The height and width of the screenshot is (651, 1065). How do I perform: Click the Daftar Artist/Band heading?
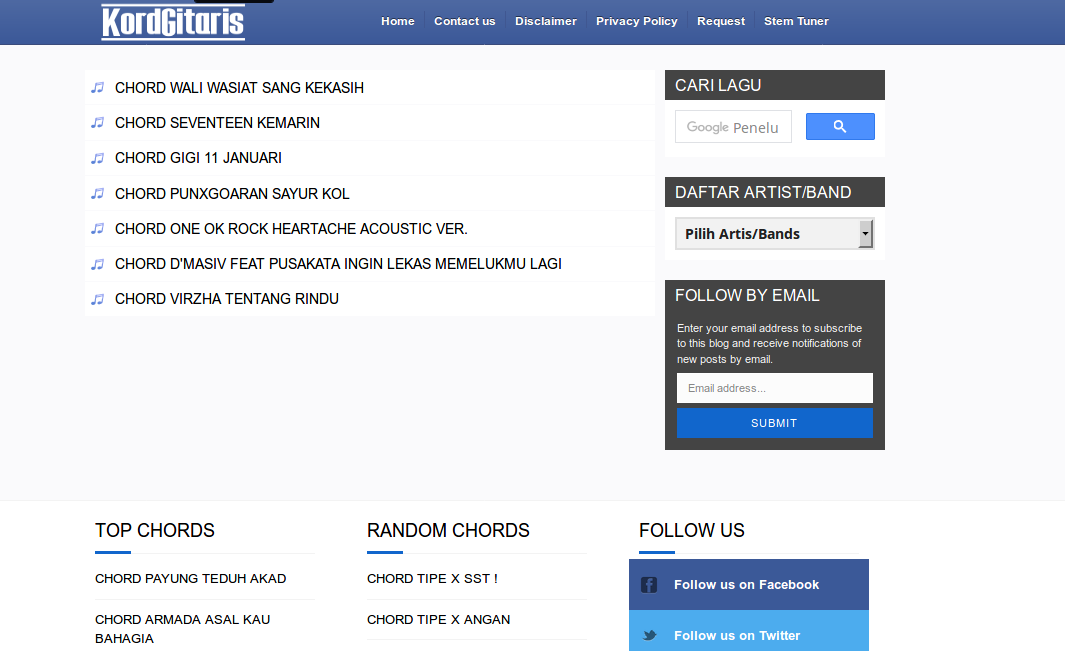[x=763, y=192]
